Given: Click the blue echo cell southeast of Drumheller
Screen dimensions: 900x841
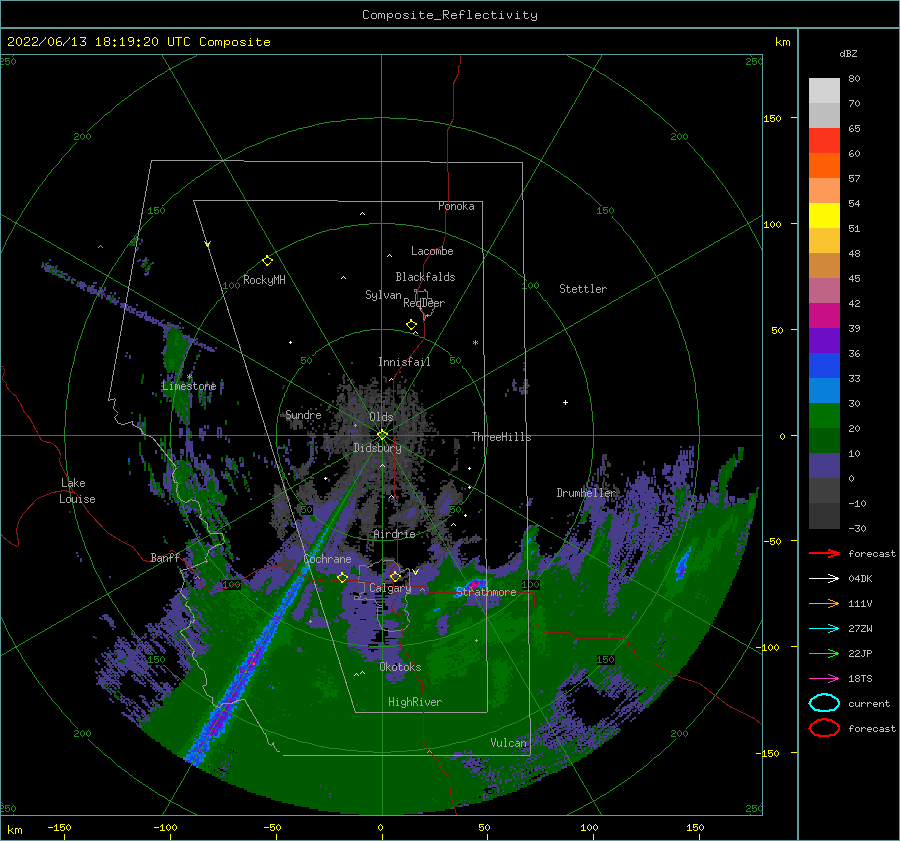Looking at the screenshot, I should click(x=682, y=563).
